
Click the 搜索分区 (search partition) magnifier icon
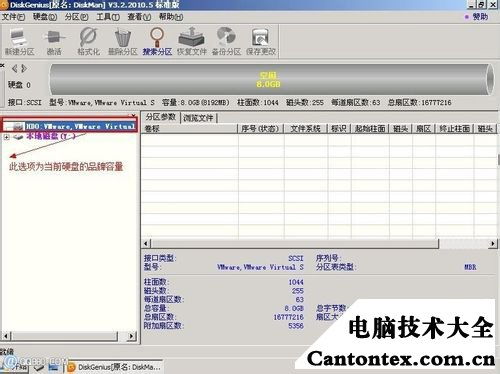click(x=157, y=42)
